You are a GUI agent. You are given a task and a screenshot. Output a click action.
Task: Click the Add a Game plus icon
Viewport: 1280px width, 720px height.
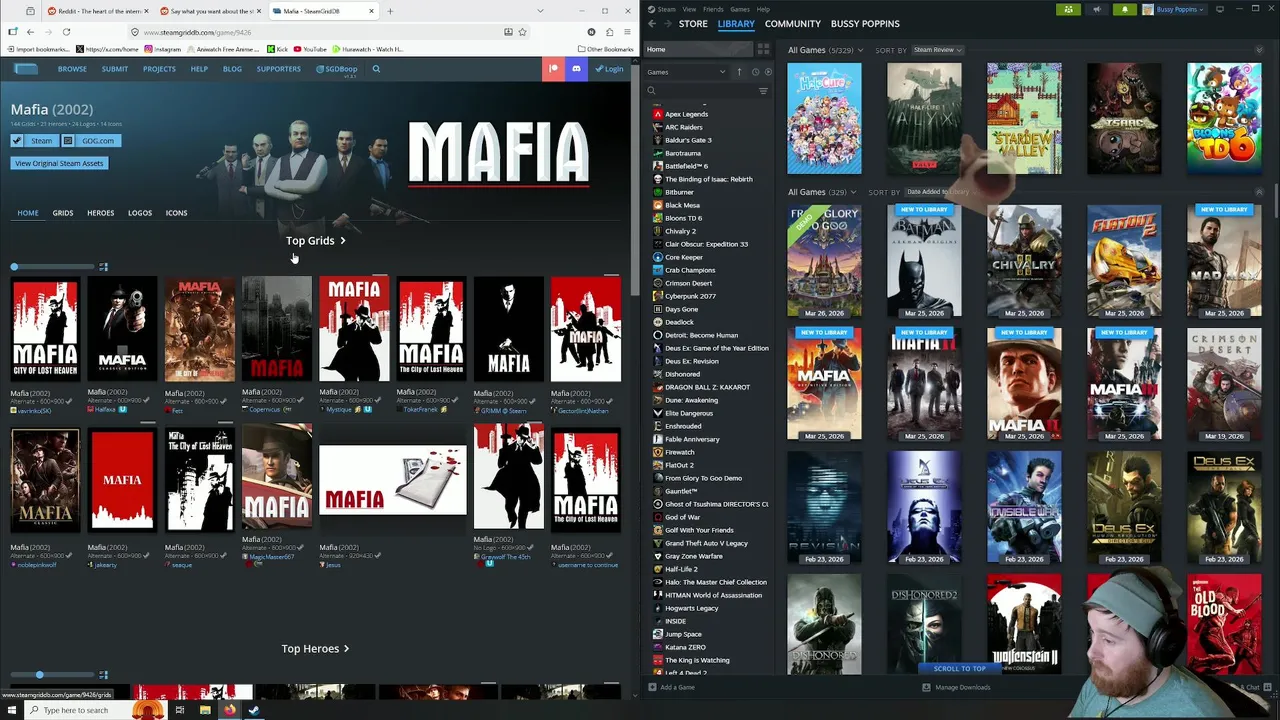pyautogui.click(x=653, y=687)
